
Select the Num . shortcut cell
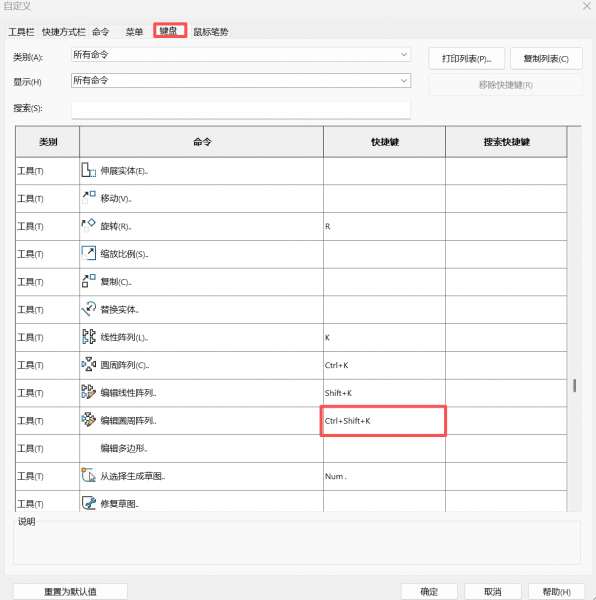click(x=384, y=476)
